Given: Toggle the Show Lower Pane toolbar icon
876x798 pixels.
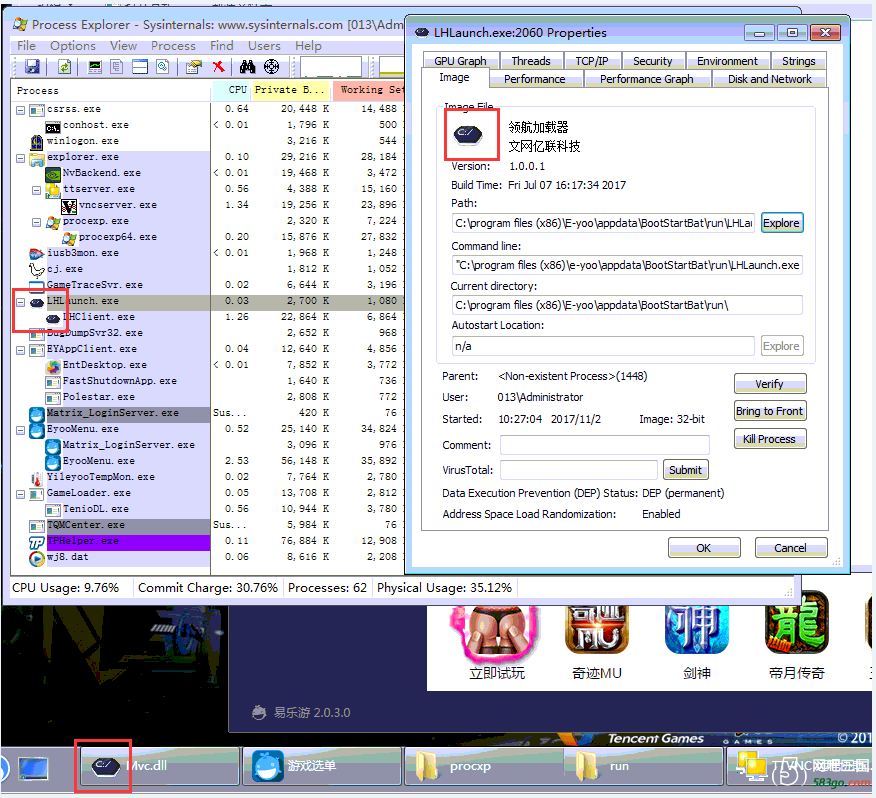Looking at the screenshot, I should 140,67.
